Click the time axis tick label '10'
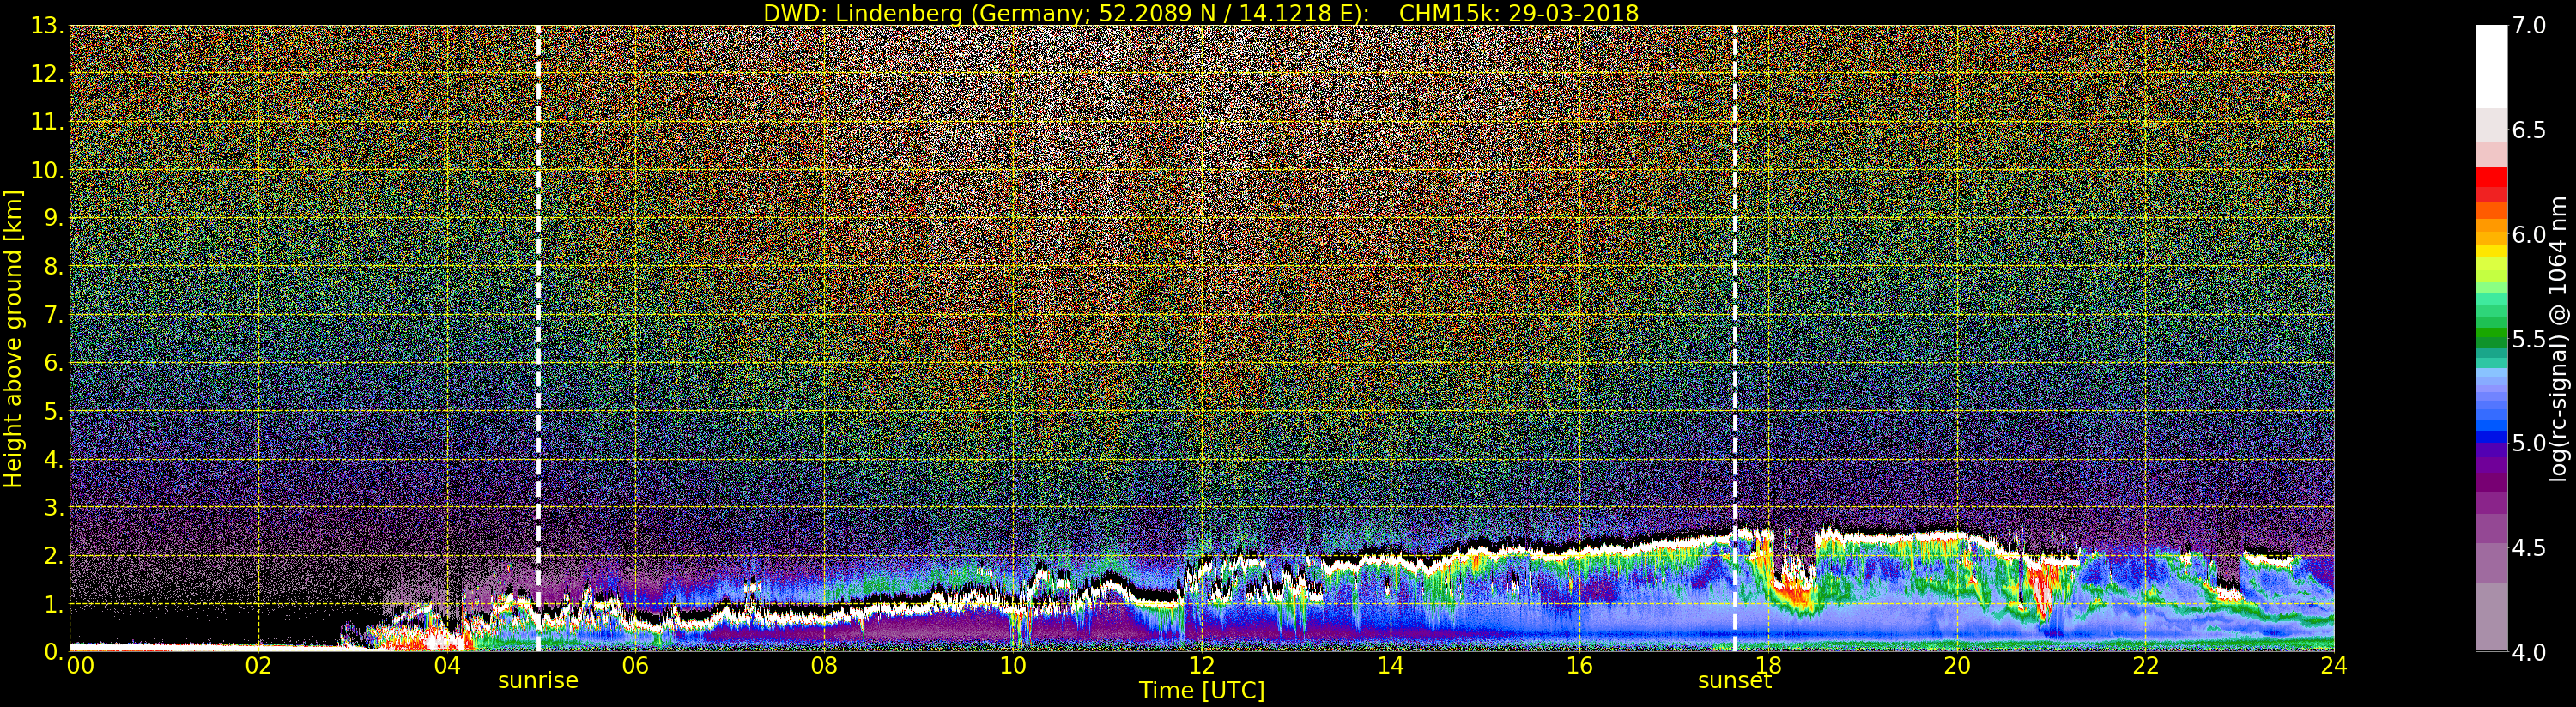The width and height of the screenshot is (2576, 707). pyautogui.click(x=1013, y=665)
